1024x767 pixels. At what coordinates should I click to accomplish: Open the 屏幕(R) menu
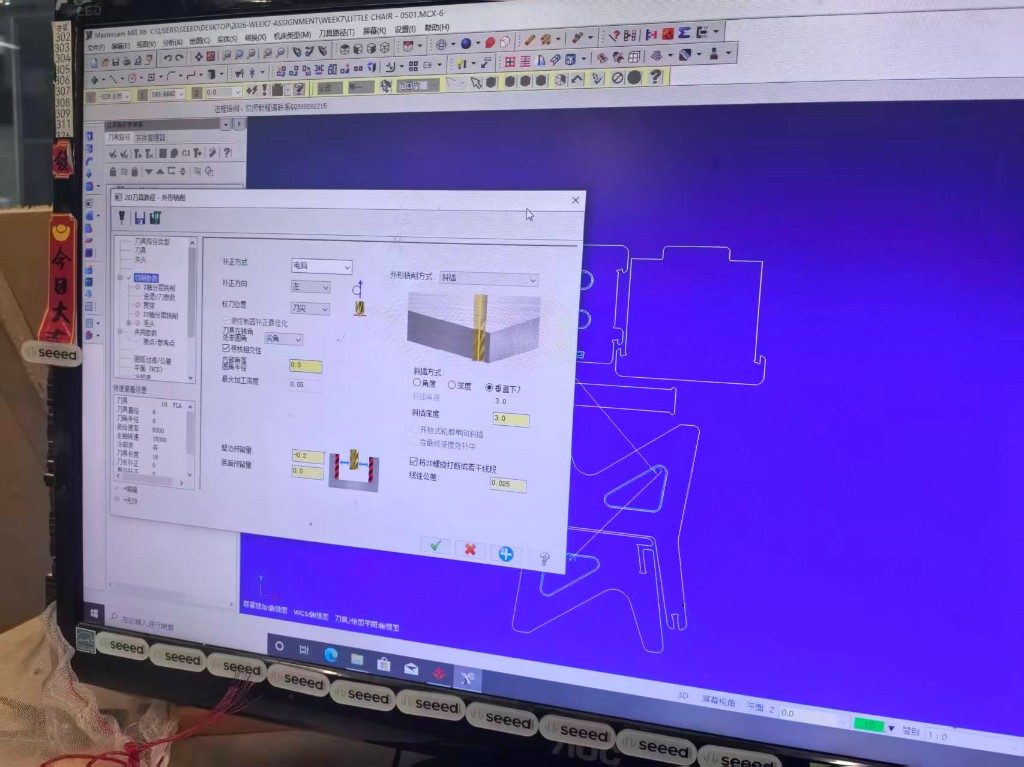pyautogui.click(x=374, y=31)
